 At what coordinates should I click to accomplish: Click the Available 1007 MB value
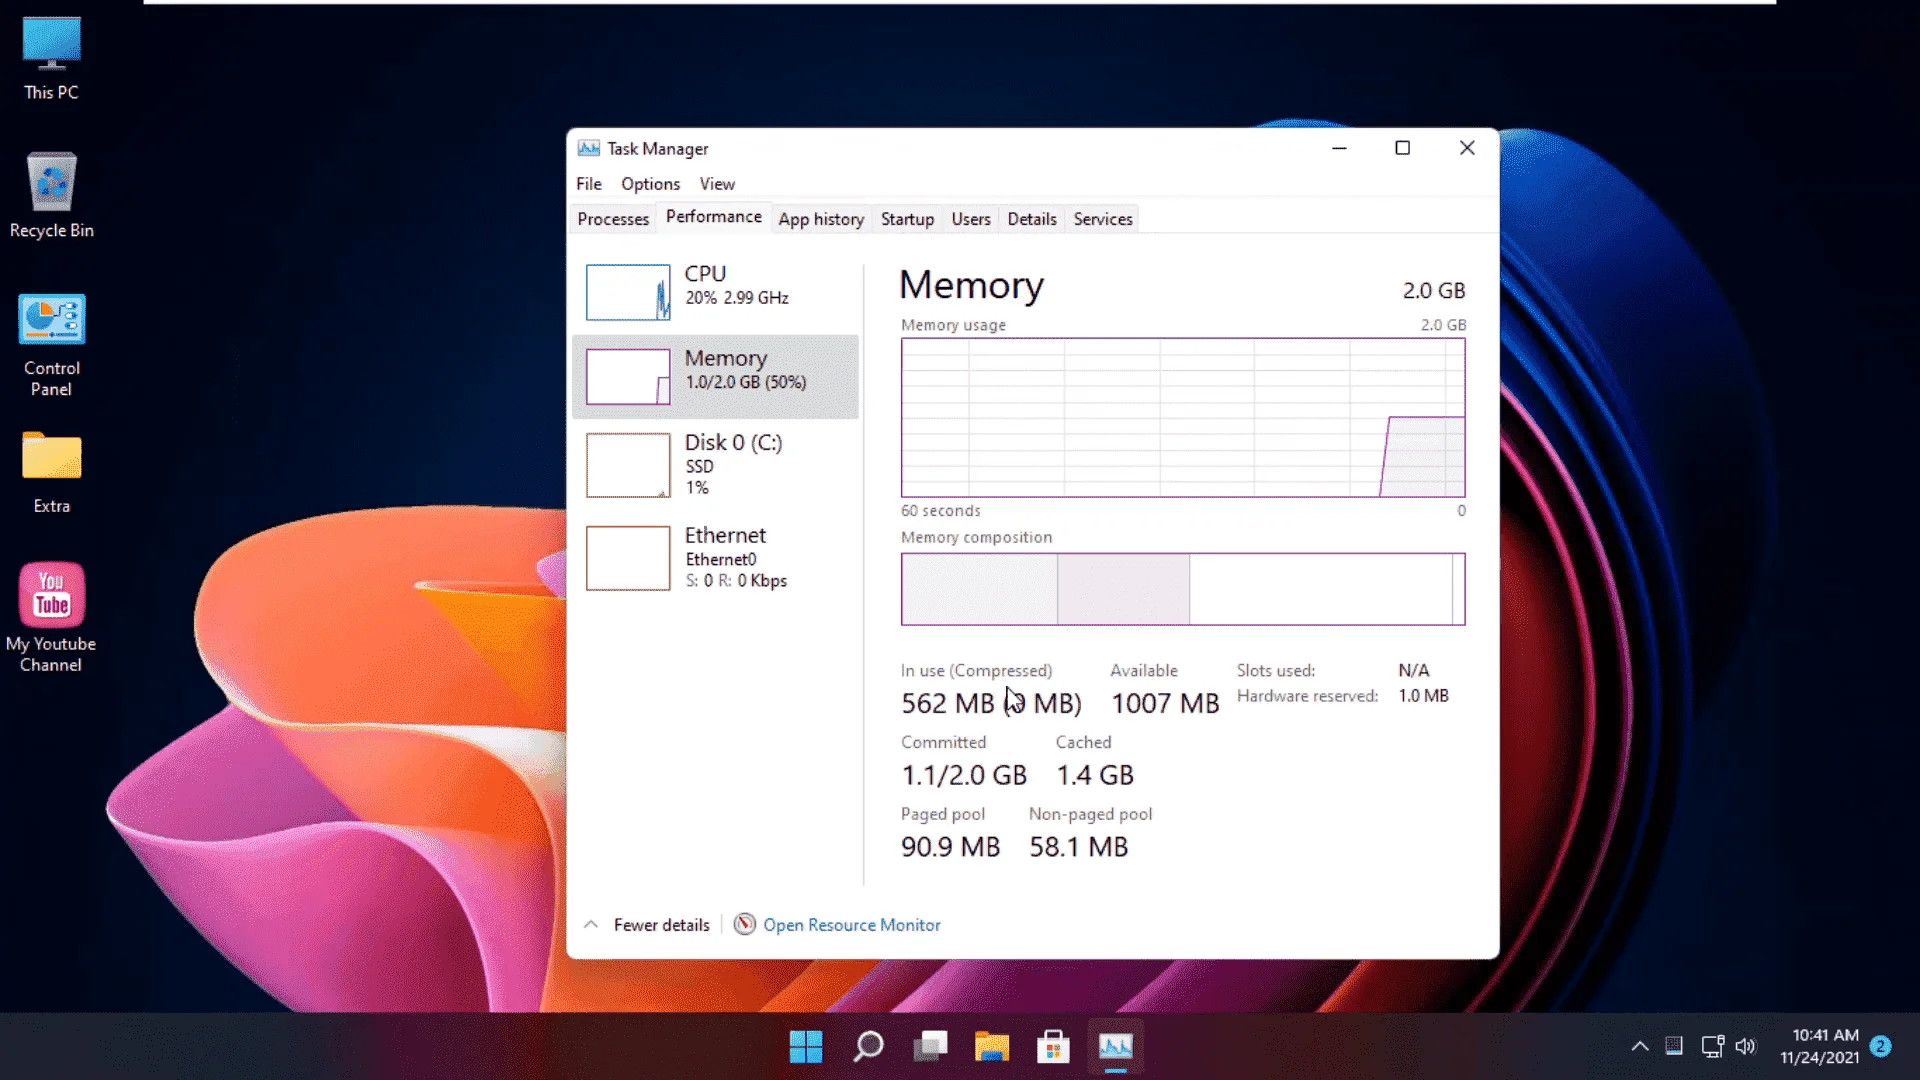point(1165,703)
